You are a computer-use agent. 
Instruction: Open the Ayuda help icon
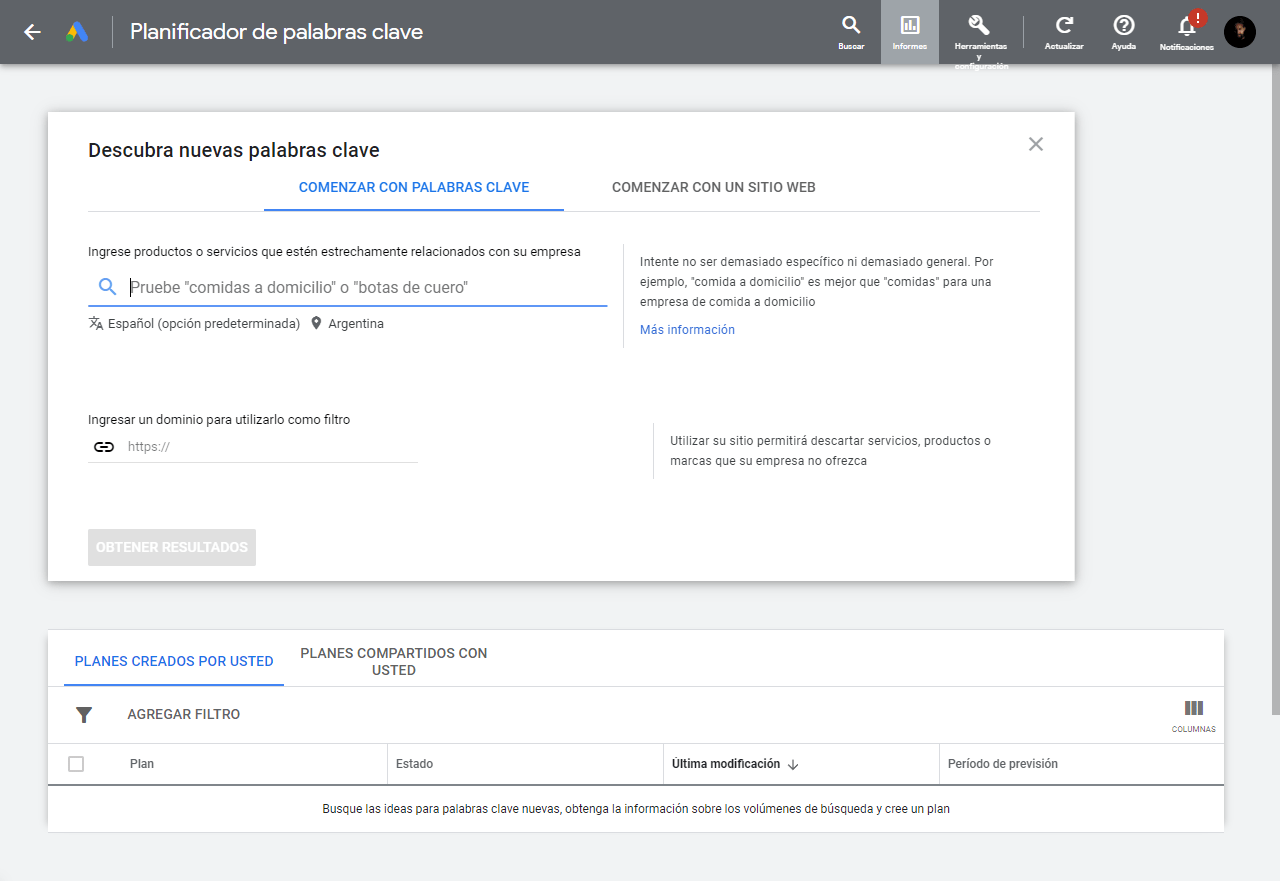point(1123,22)
